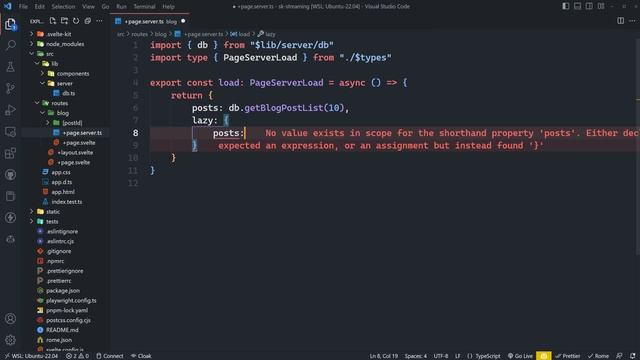This screenshot has width=640, height=360.
Task: Open the notifications bell in status bar
Action: (632, 356)
